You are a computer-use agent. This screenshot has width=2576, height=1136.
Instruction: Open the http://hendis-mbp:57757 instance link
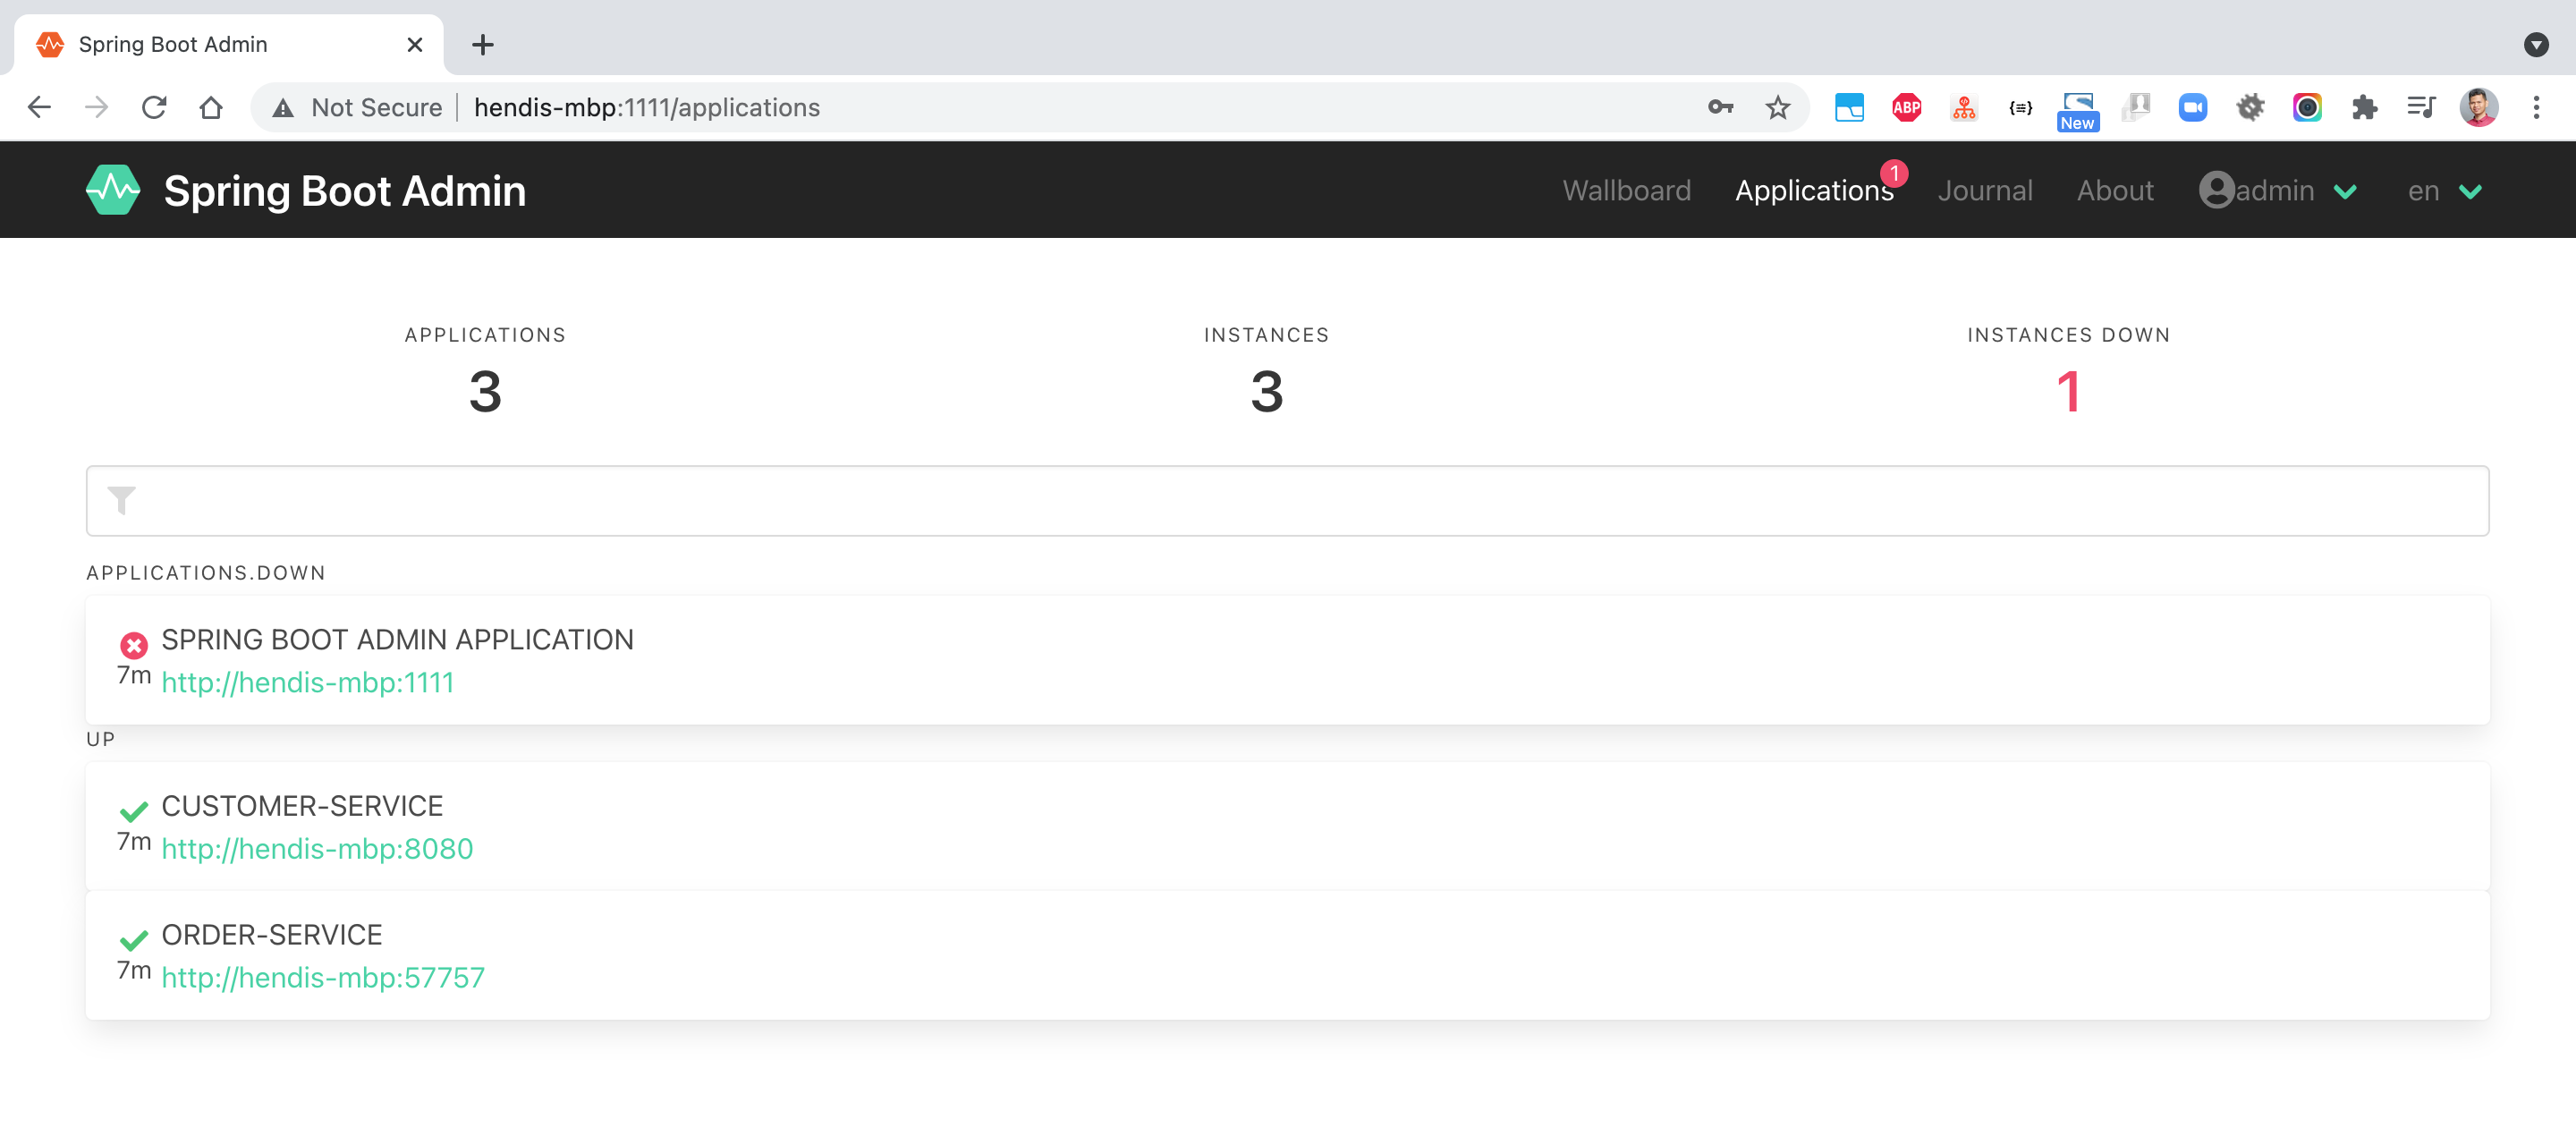coord(323,978)
